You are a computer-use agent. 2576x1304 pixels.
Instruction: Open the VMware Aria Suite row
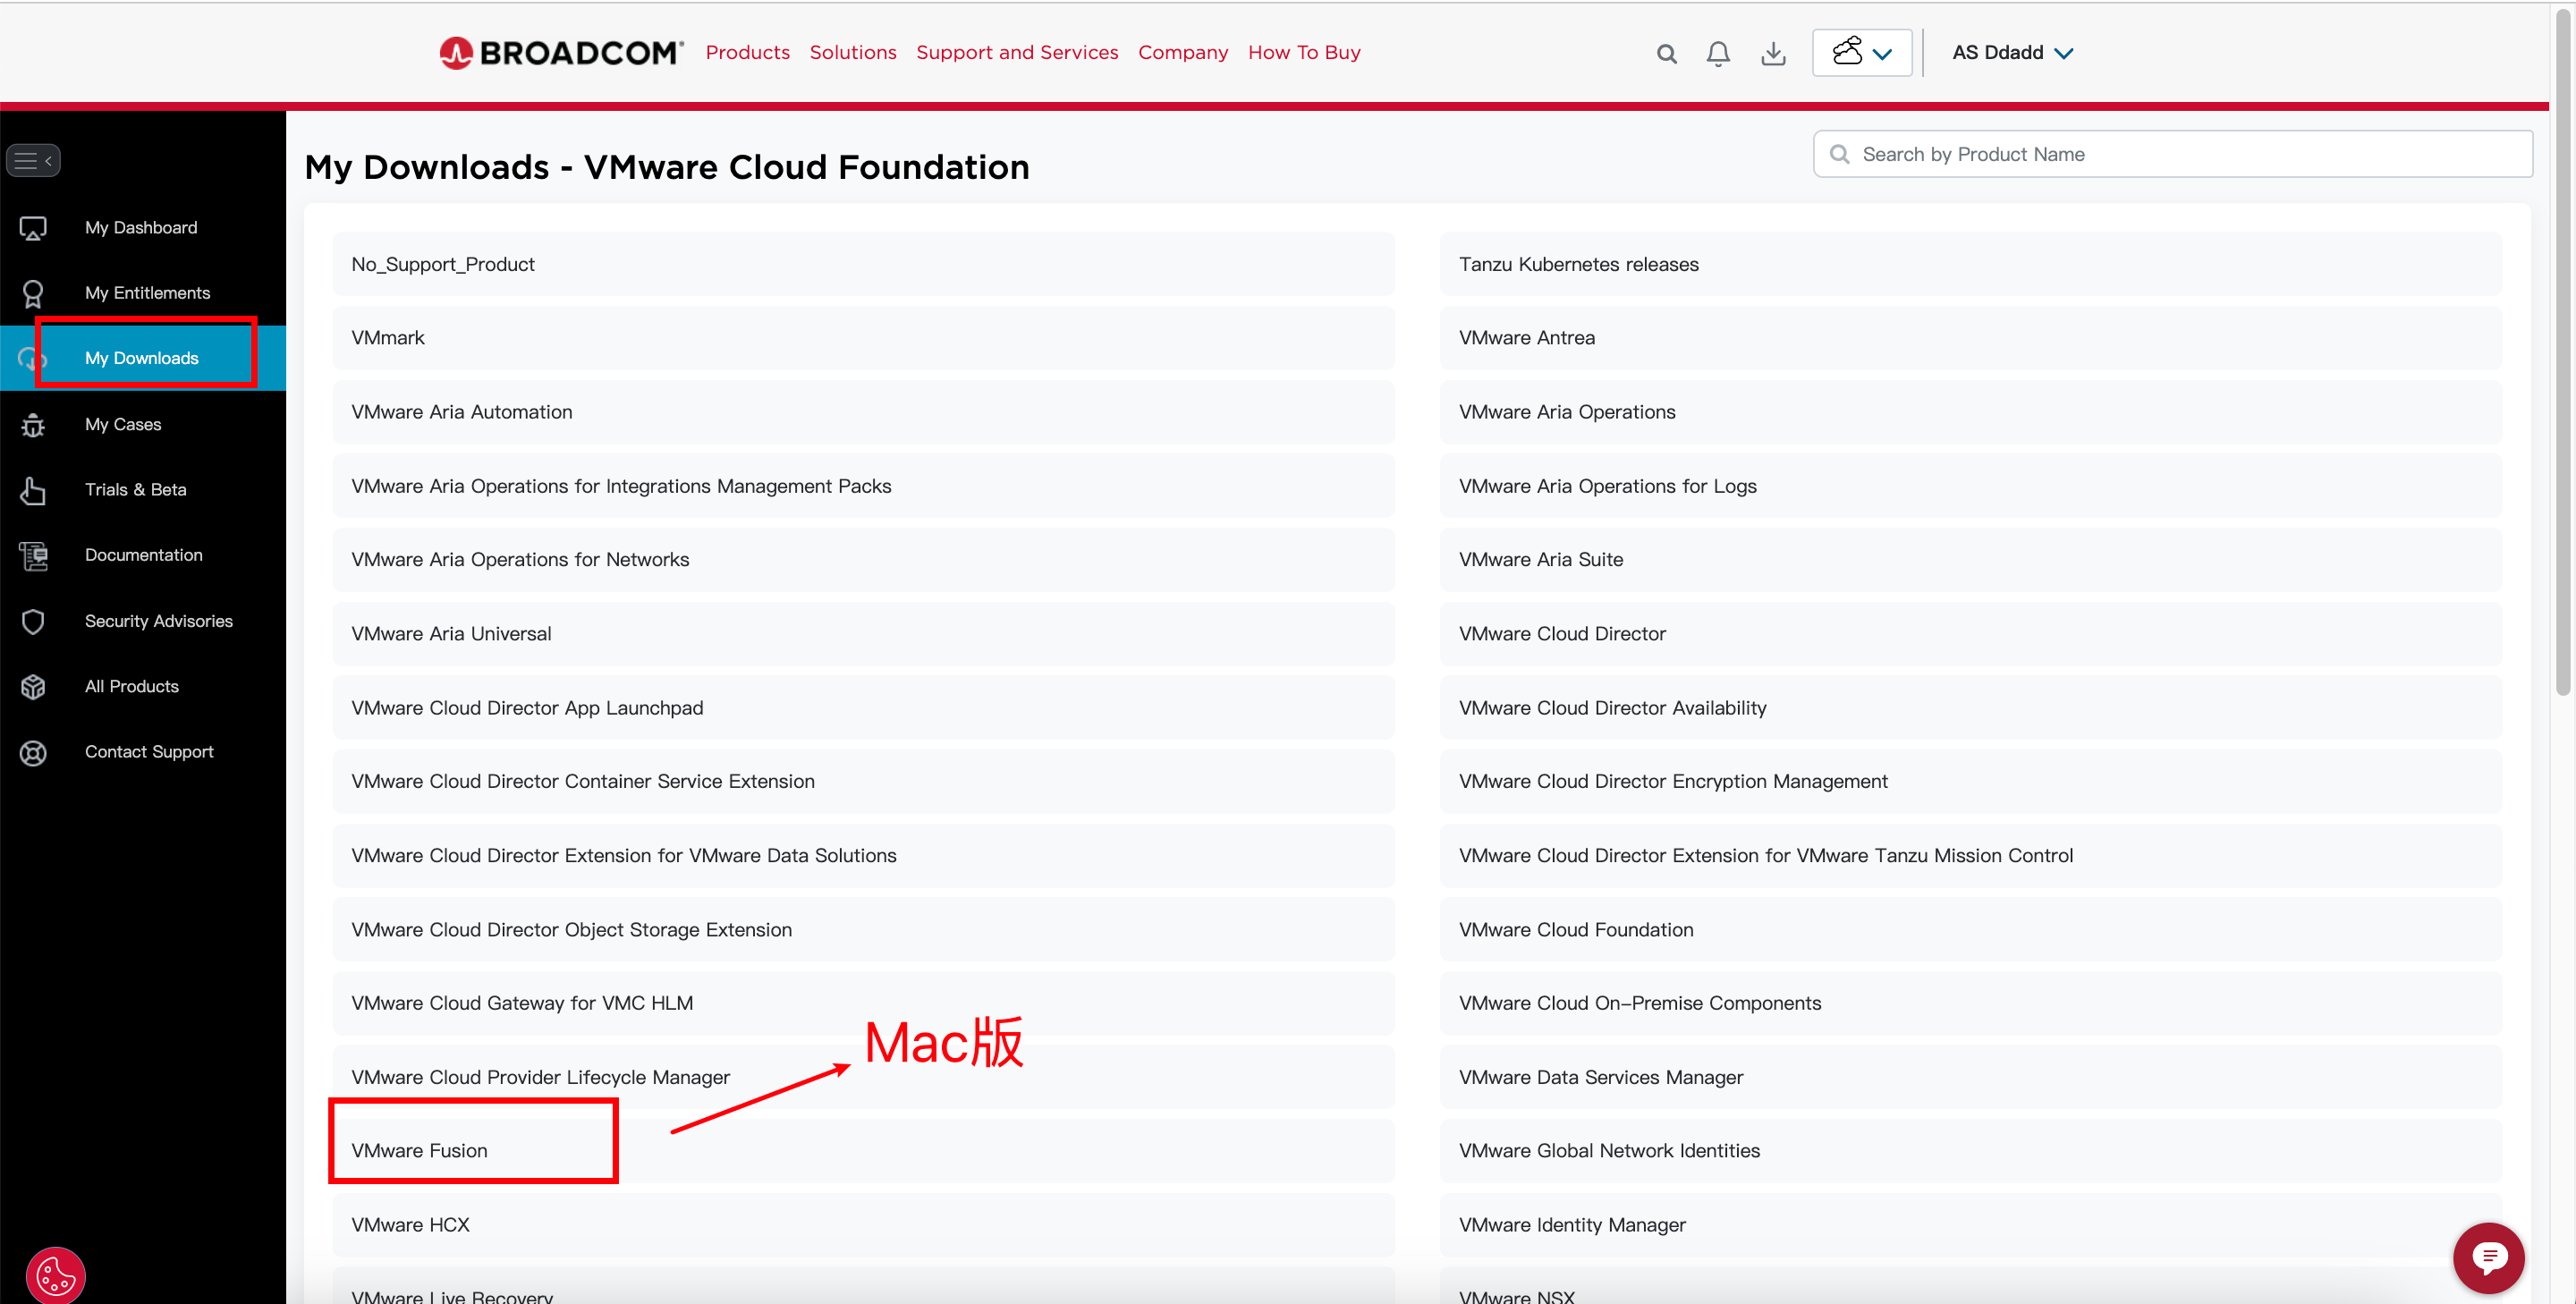coord(1970,559)
